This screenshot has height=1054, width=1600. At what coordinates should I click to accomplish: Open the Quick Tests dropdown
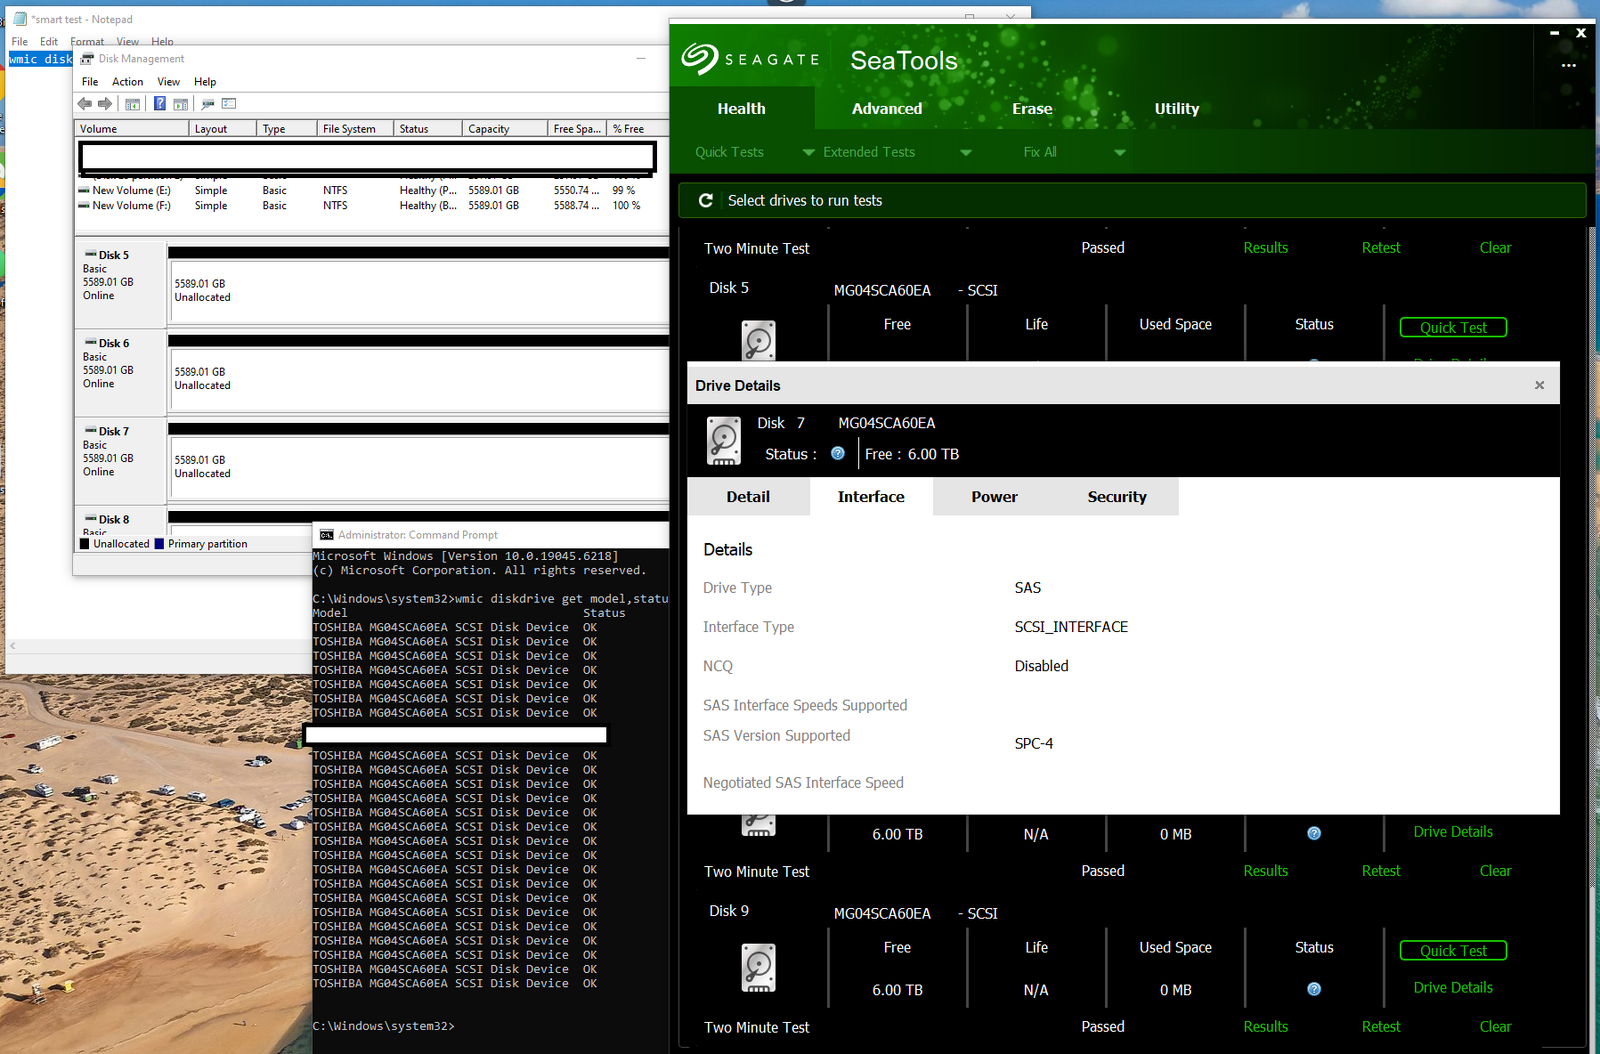pyautogui.click(x=729, y=152)
